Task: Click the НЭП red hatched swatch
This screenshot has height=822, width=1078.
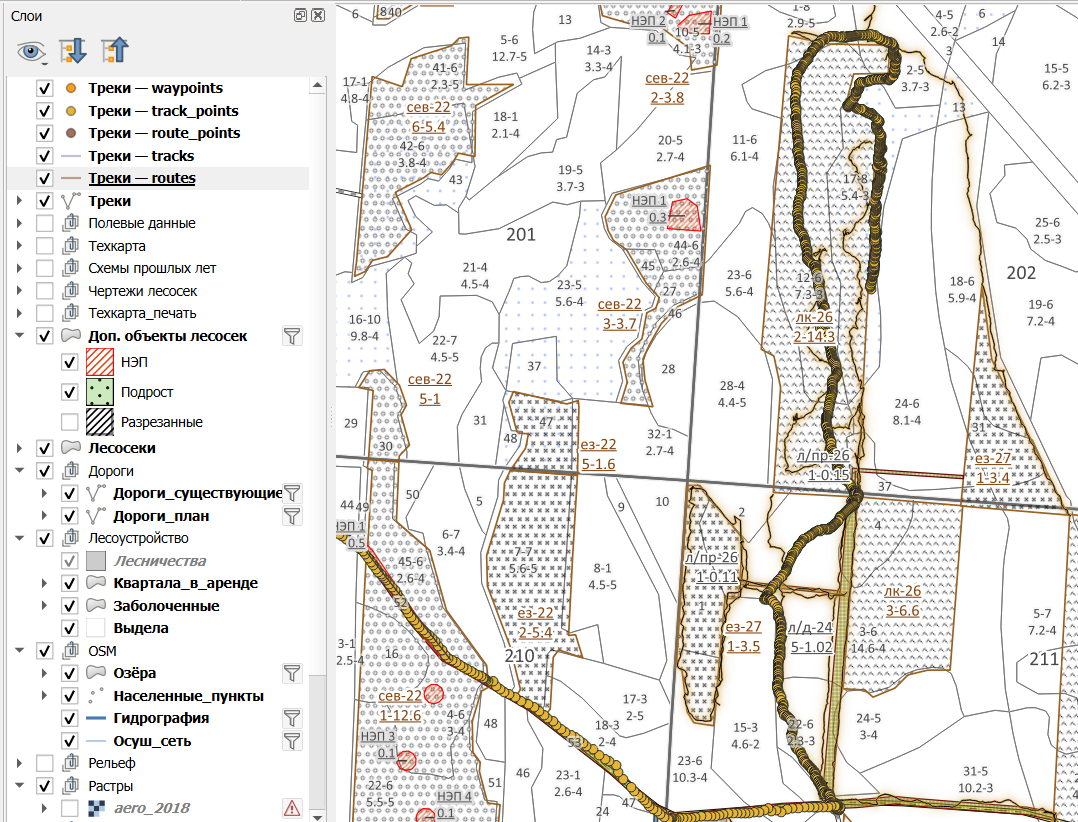Action: point(100,362)
